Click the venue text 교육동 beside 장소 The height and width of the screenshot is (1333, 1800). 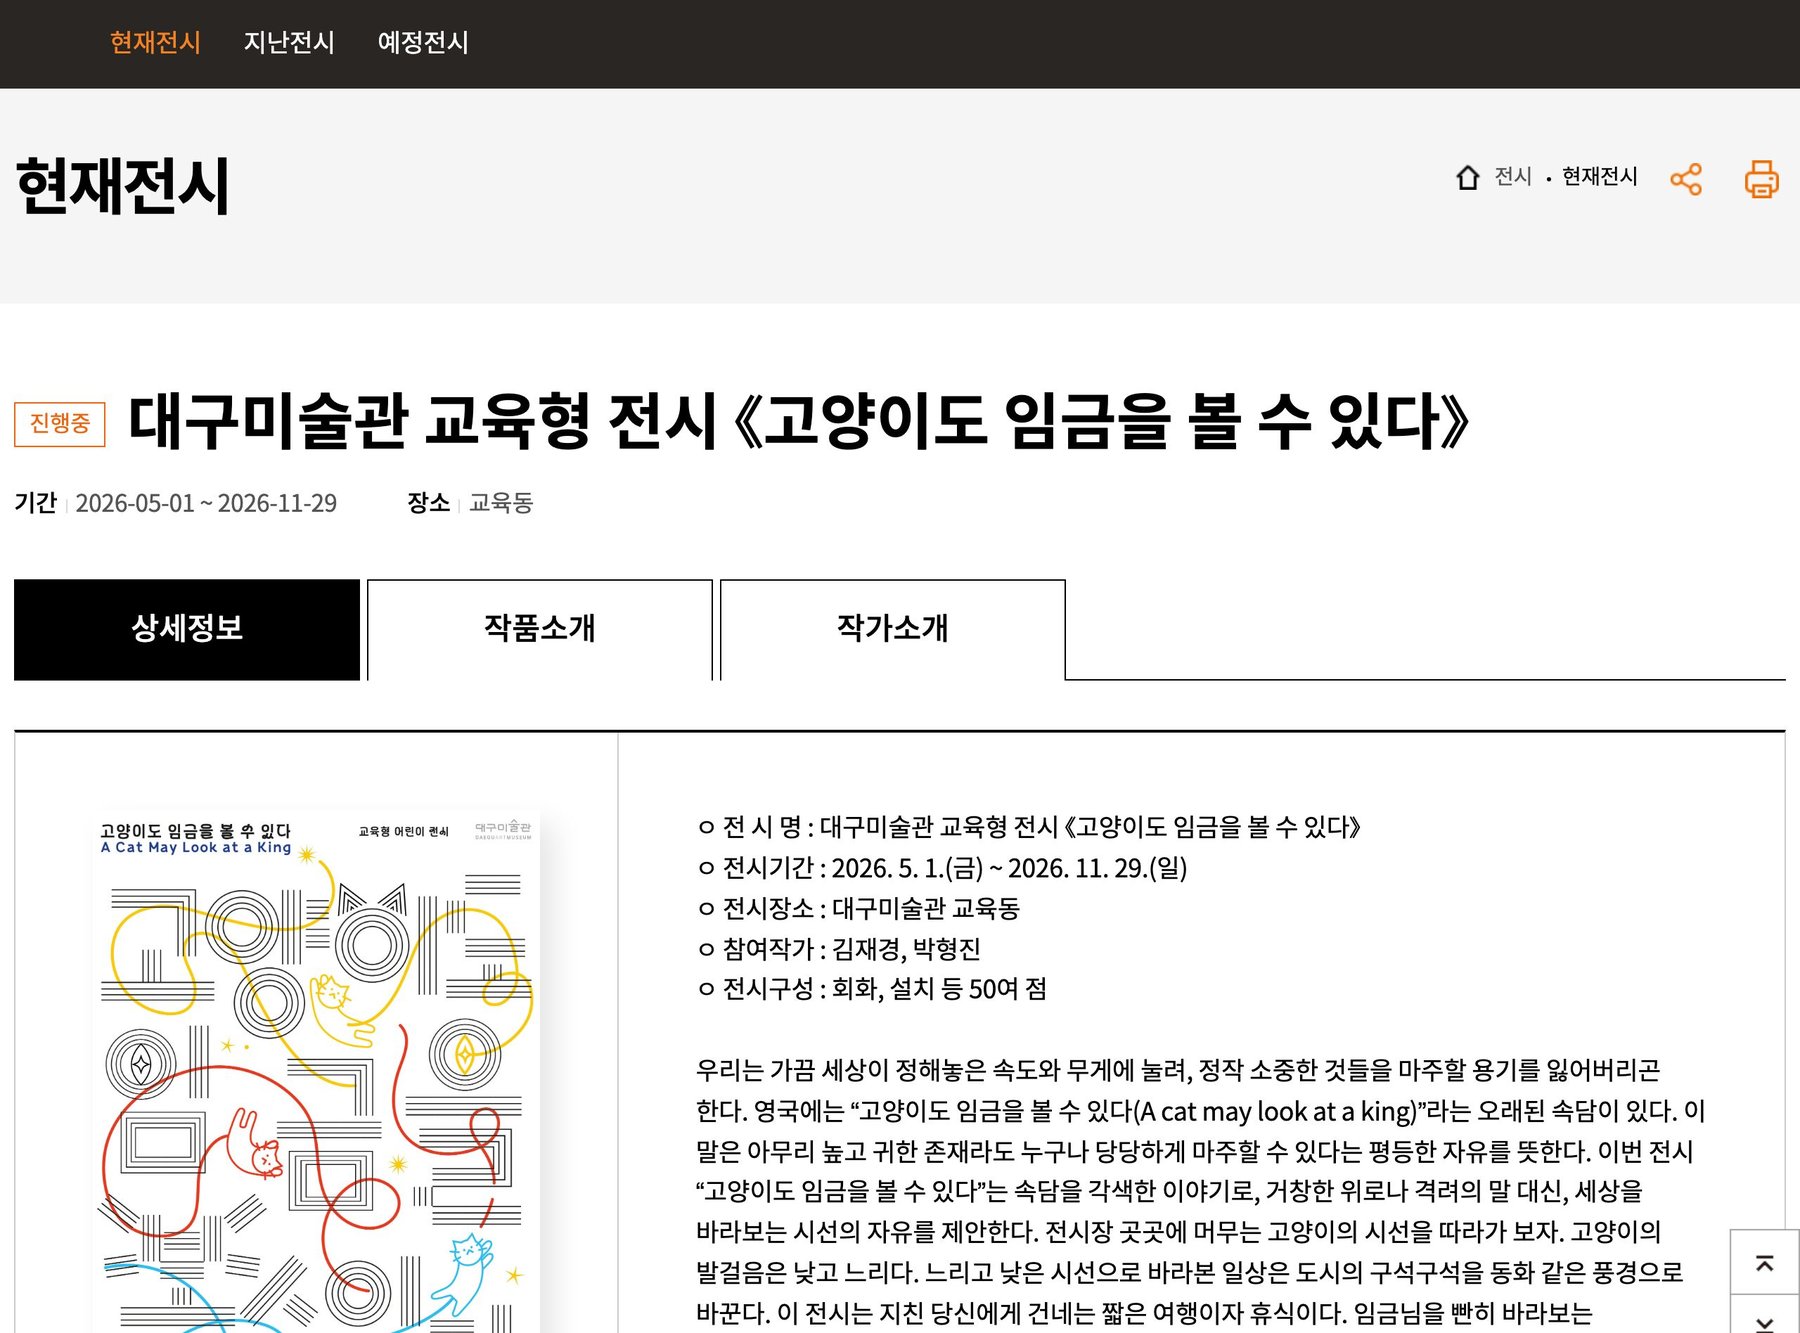coord(501,503)
